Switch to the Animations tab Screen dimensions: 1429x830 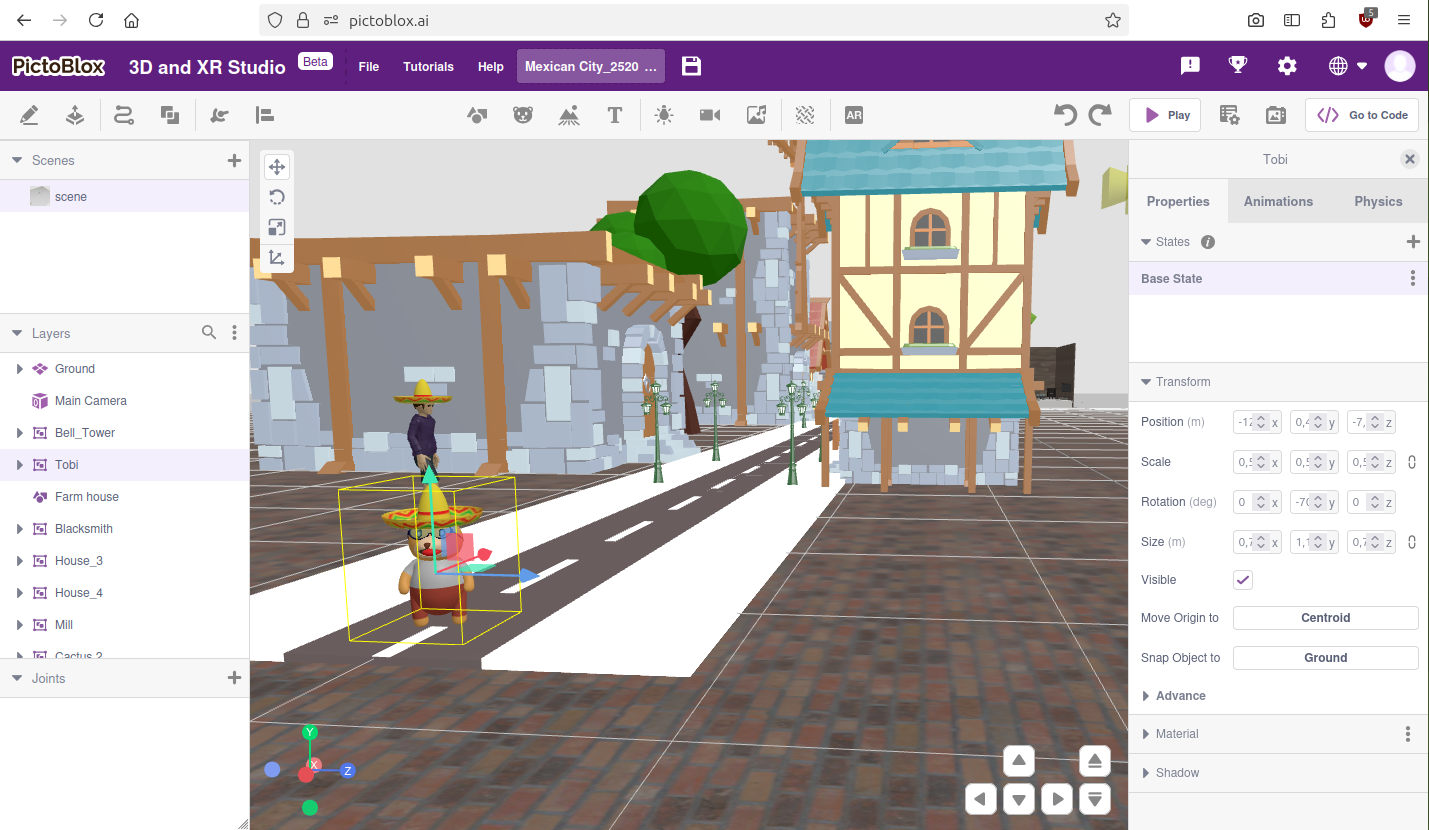[1278, 201]
